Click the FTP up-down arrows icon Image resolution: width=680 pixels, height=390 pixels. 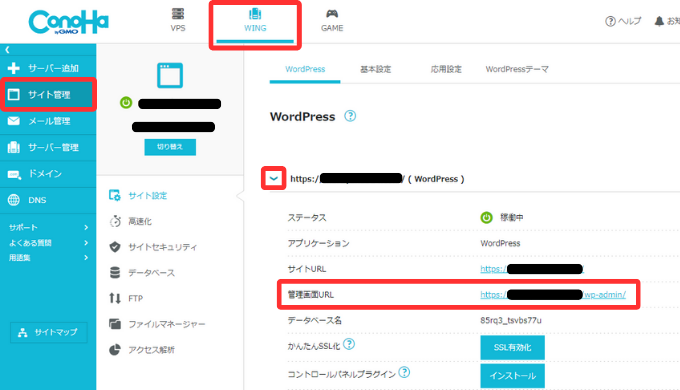pos(115,298)
